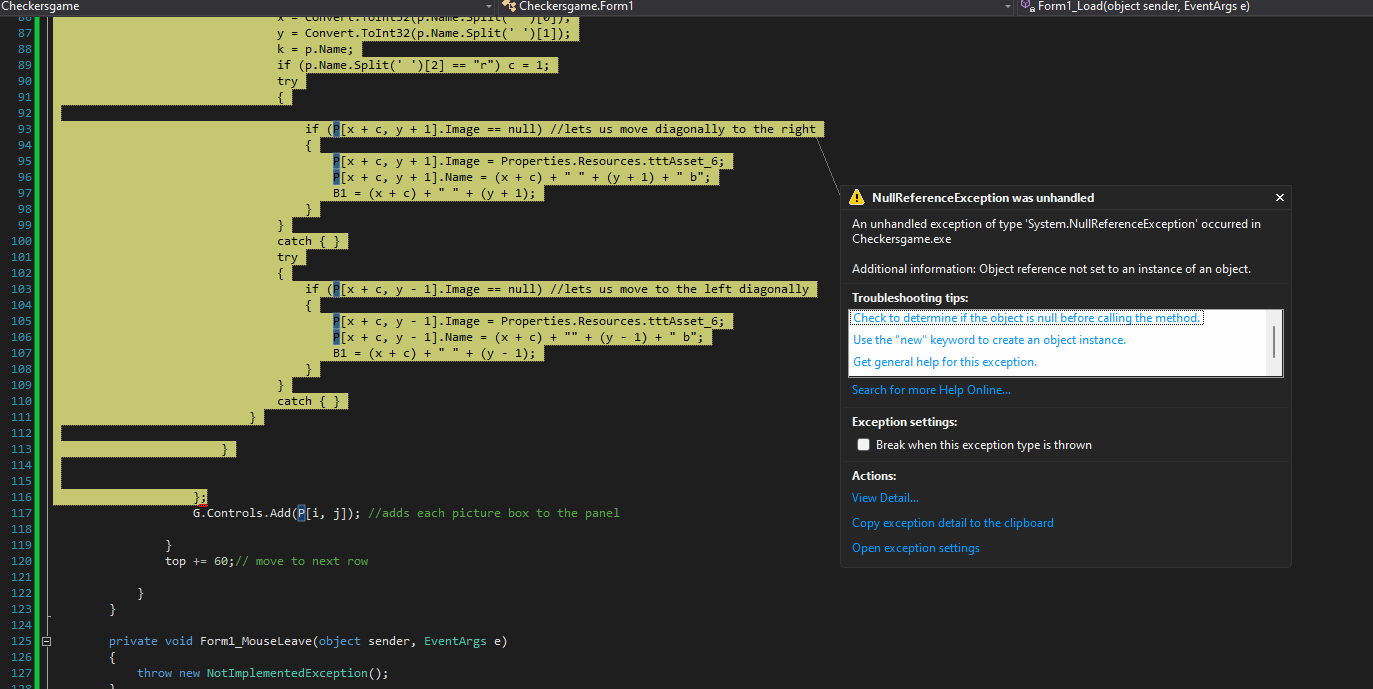1373x689 pixels.
Task: Click 'k = p.Name;' code line
Action: pos(315,49)
